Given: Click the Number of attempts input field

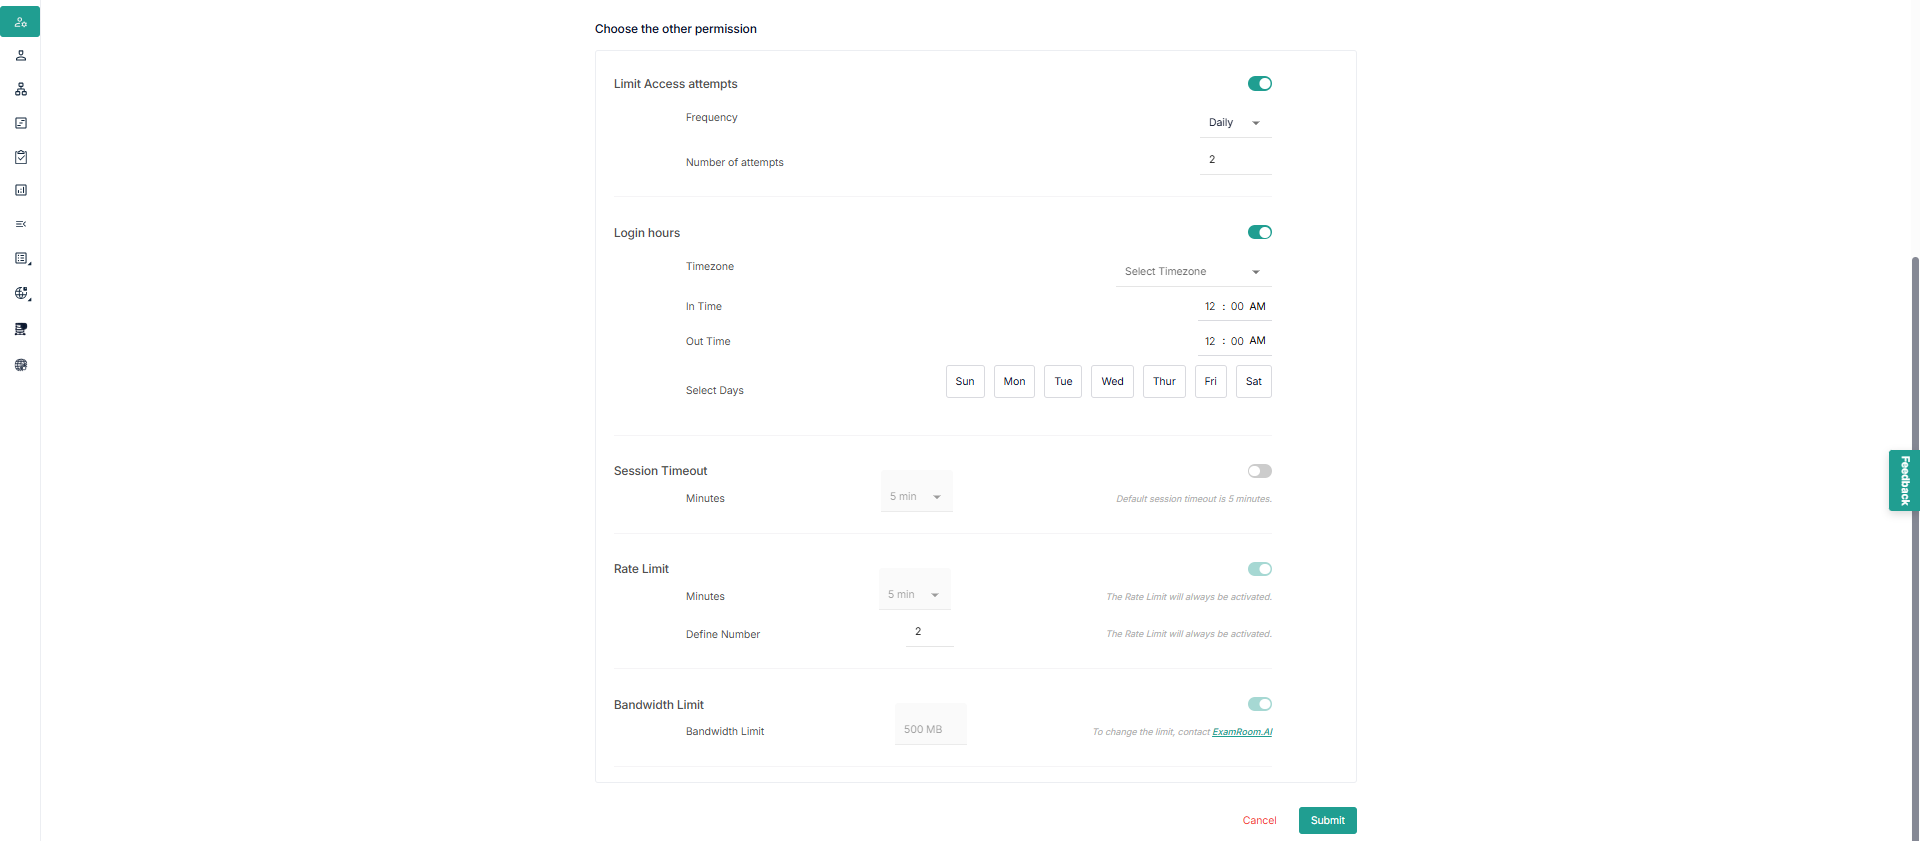Looking at the screenshot, I should (1235, 160).
